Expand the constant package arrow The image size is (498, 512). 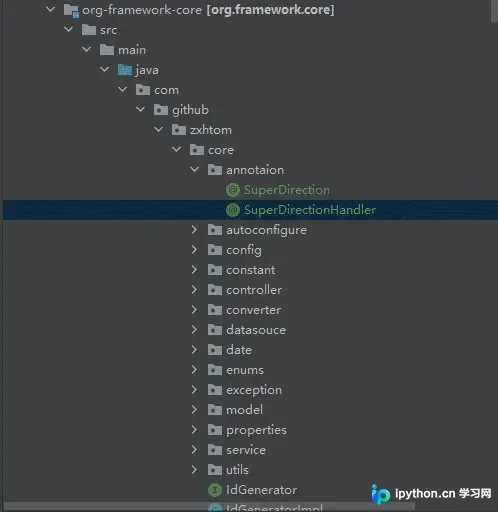(195, 270)
